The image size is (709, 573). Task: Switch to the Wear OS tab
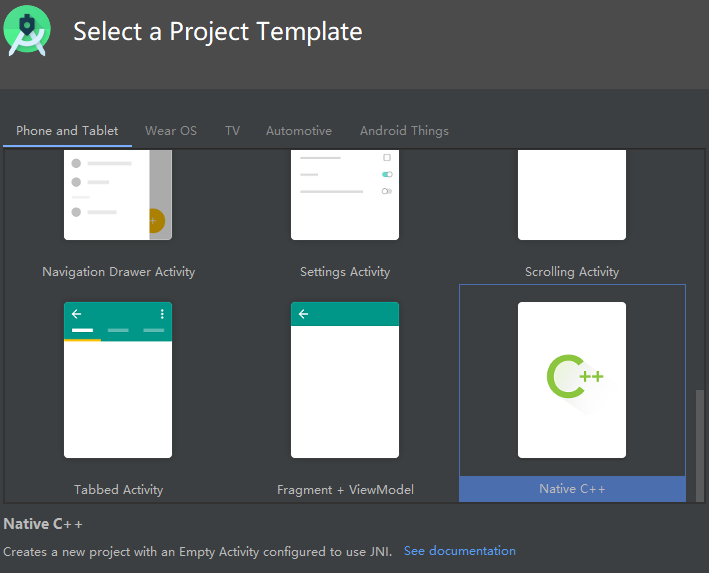(171, 131)
